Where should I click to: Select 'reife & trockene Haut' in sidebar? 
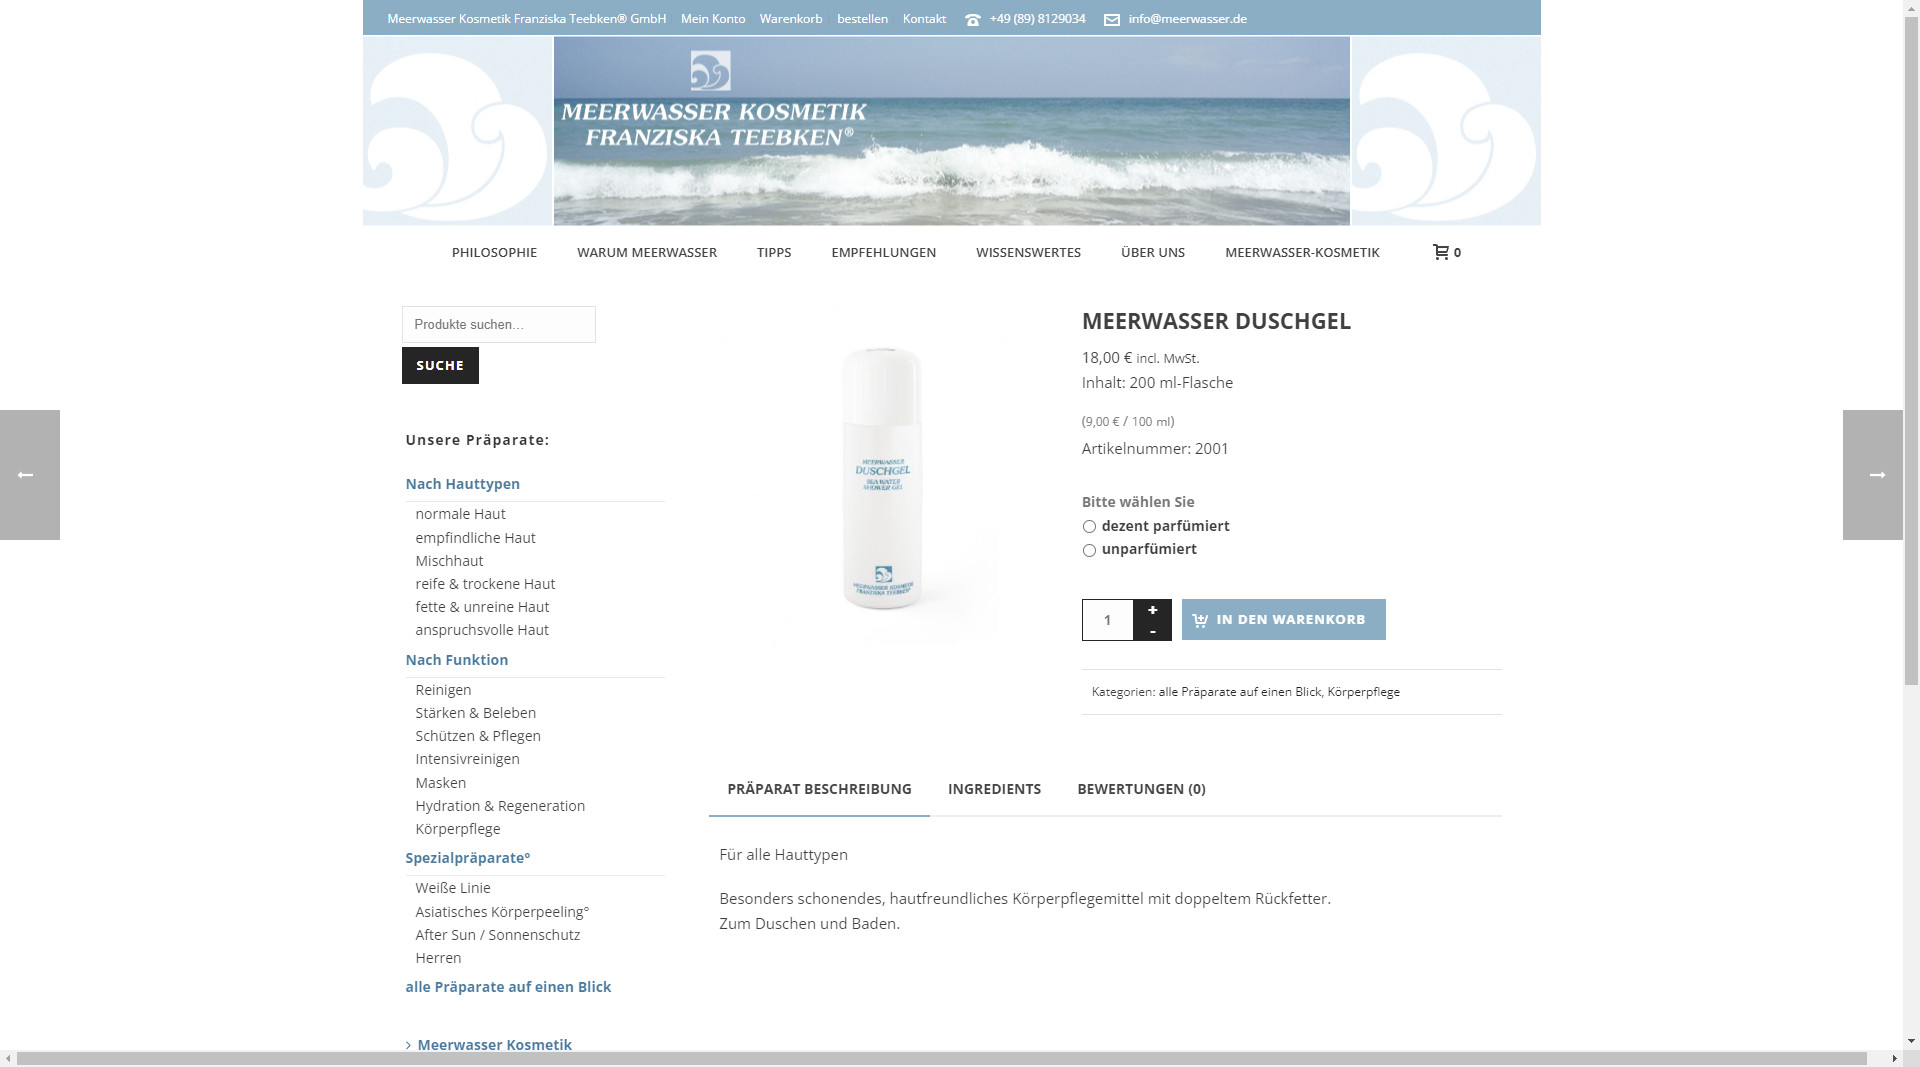[x=485, y=583]
